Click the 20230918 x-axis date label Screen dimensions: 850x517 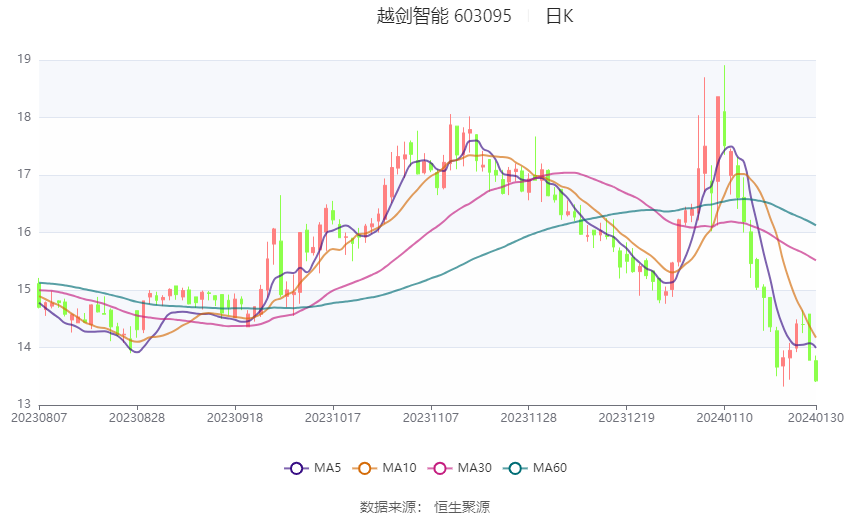click(x=235, y=418)
